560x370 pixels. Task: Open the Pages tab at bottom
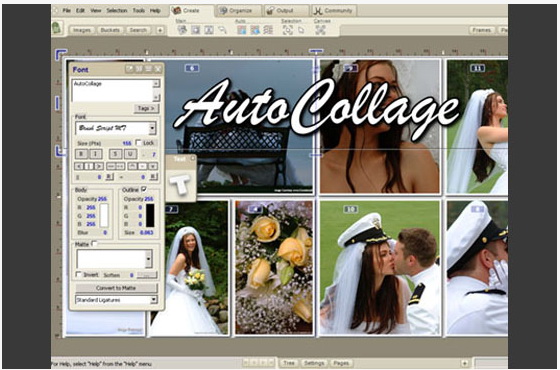tap(341, 363)
